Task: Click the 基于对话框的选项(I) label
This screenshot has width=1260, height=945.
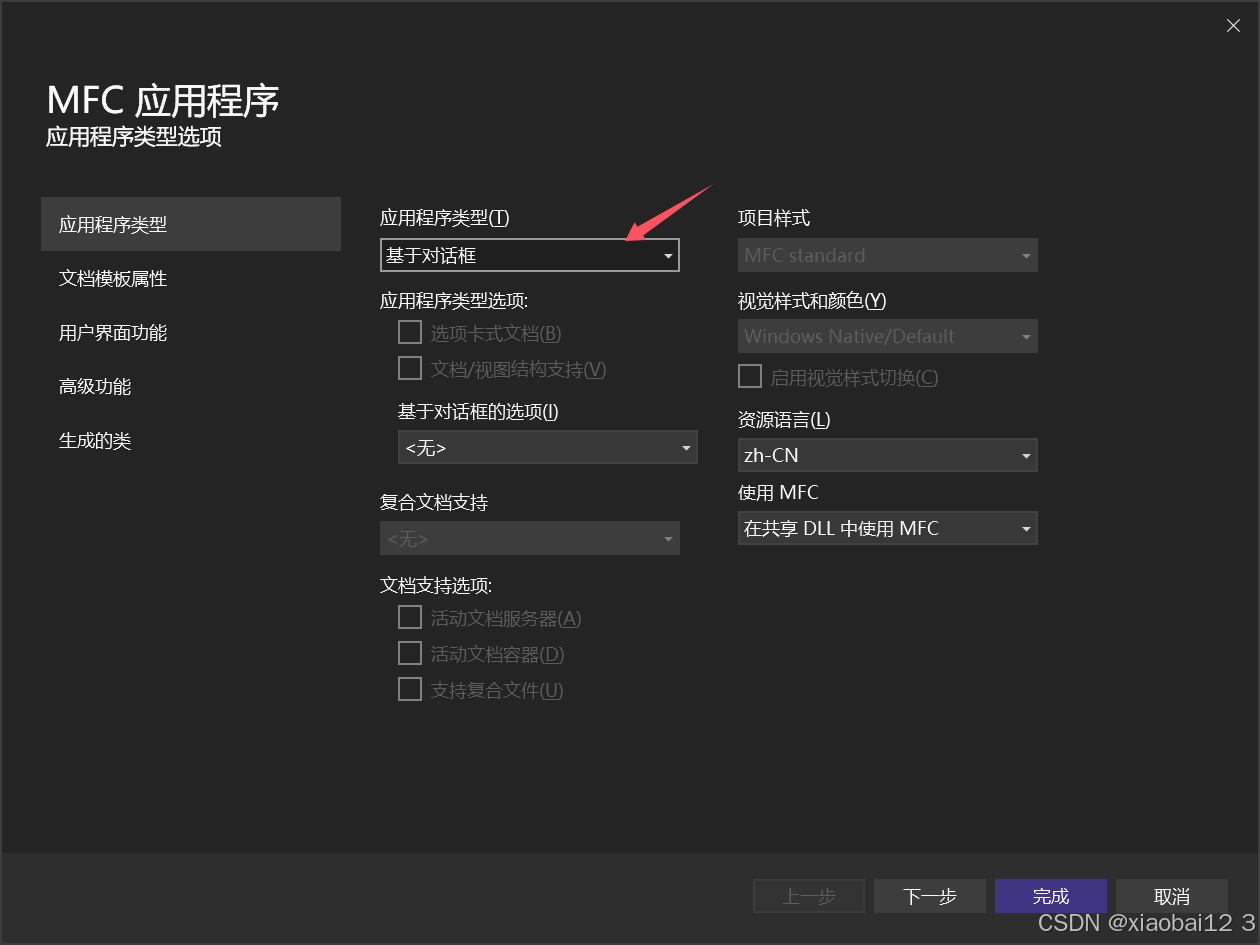Action: click(478, 411)
